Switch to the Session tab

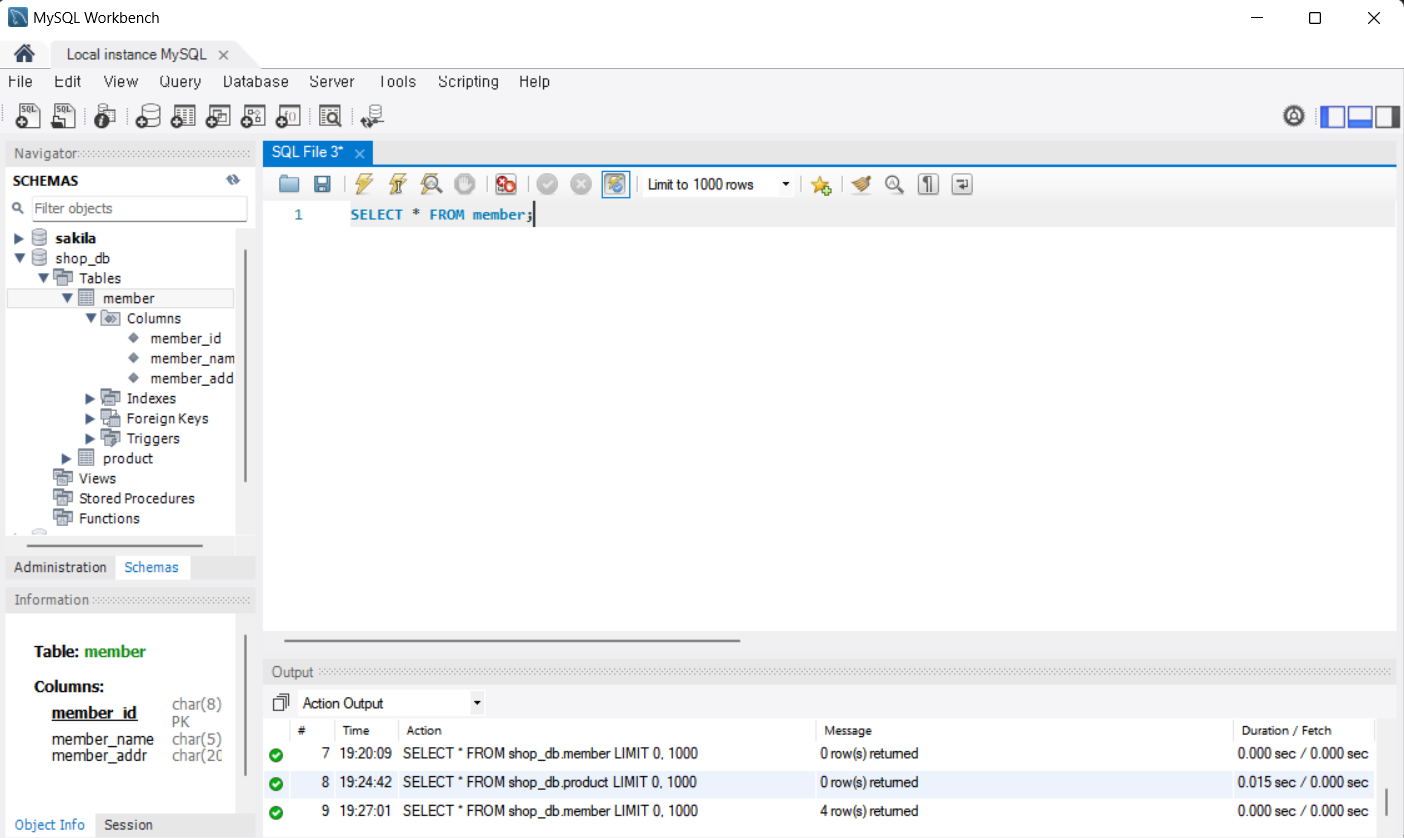pos(129,825)
